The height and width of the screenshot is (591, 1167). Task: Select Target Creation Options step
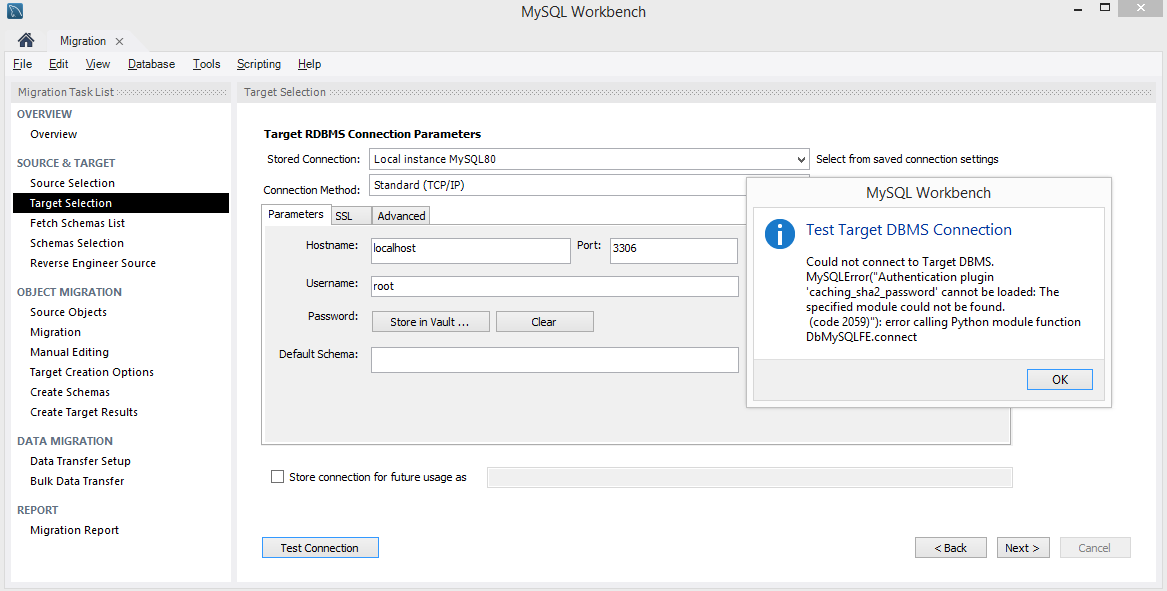click(x=92, y=372)
